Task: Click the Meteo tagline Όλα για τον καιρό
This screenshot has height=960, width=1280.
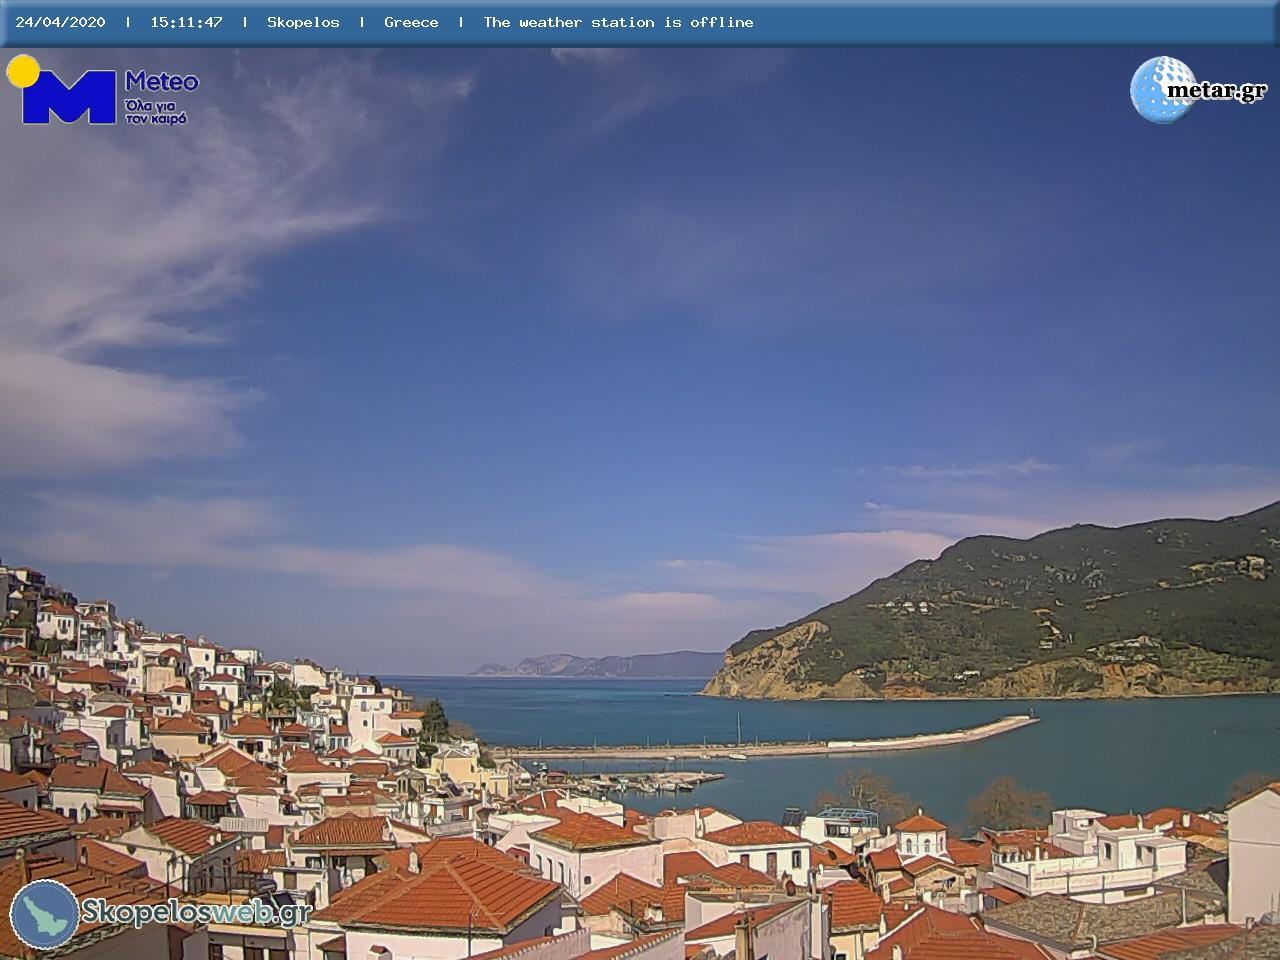Action: point(156,112)
